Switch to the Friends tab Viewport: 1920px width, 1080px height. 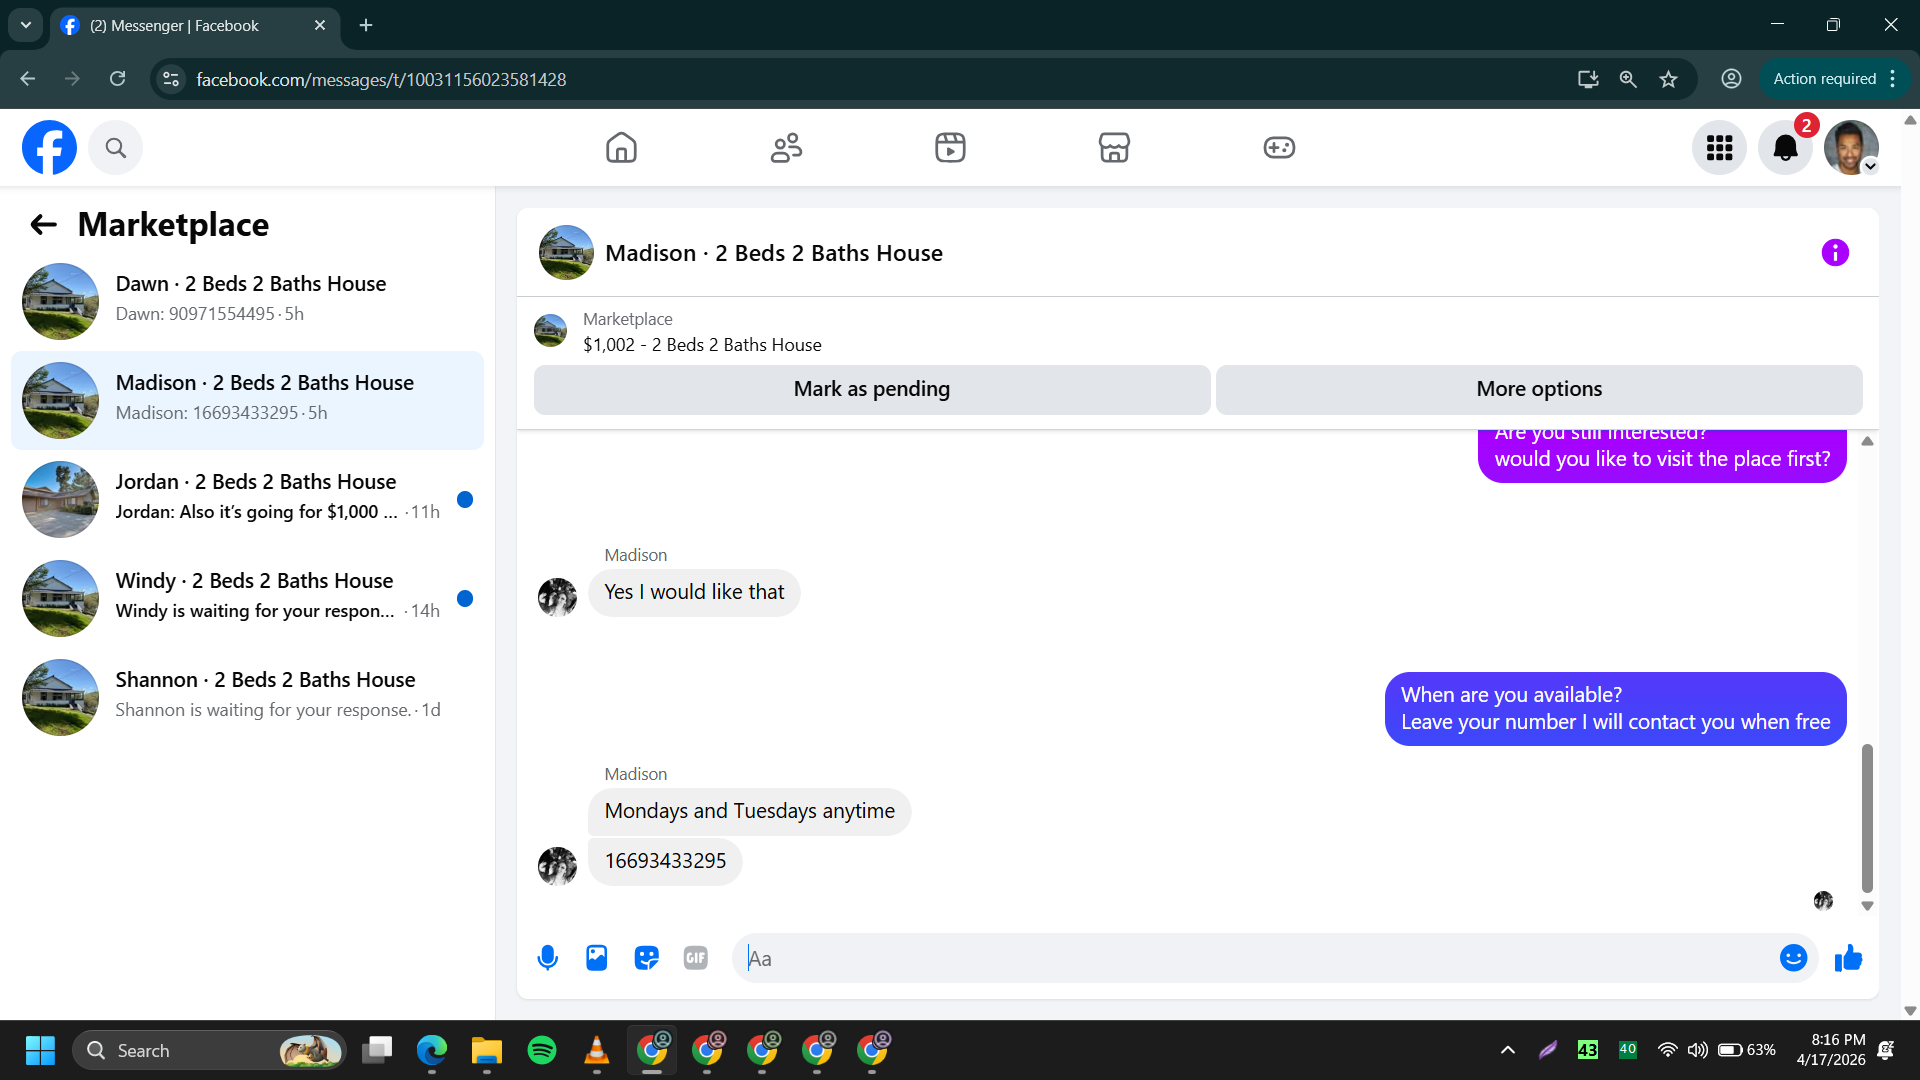(786, 148)
